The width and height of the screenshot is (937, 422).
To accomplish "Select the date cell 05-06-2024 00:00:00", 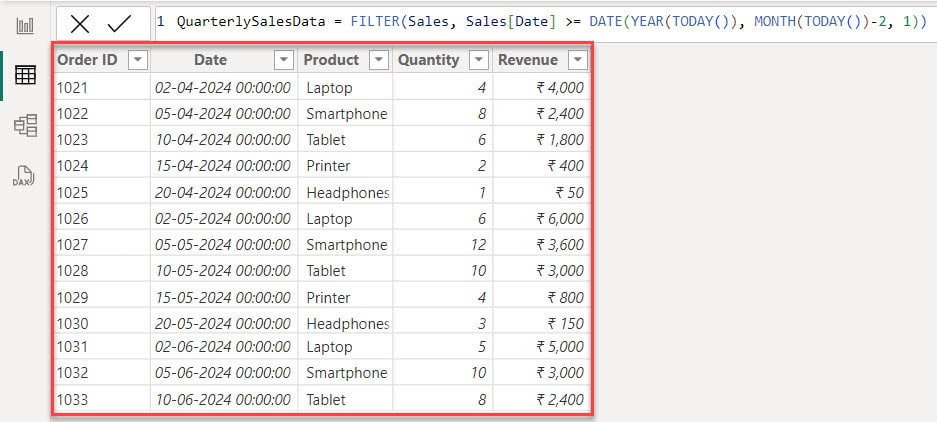I will point(223,373).
